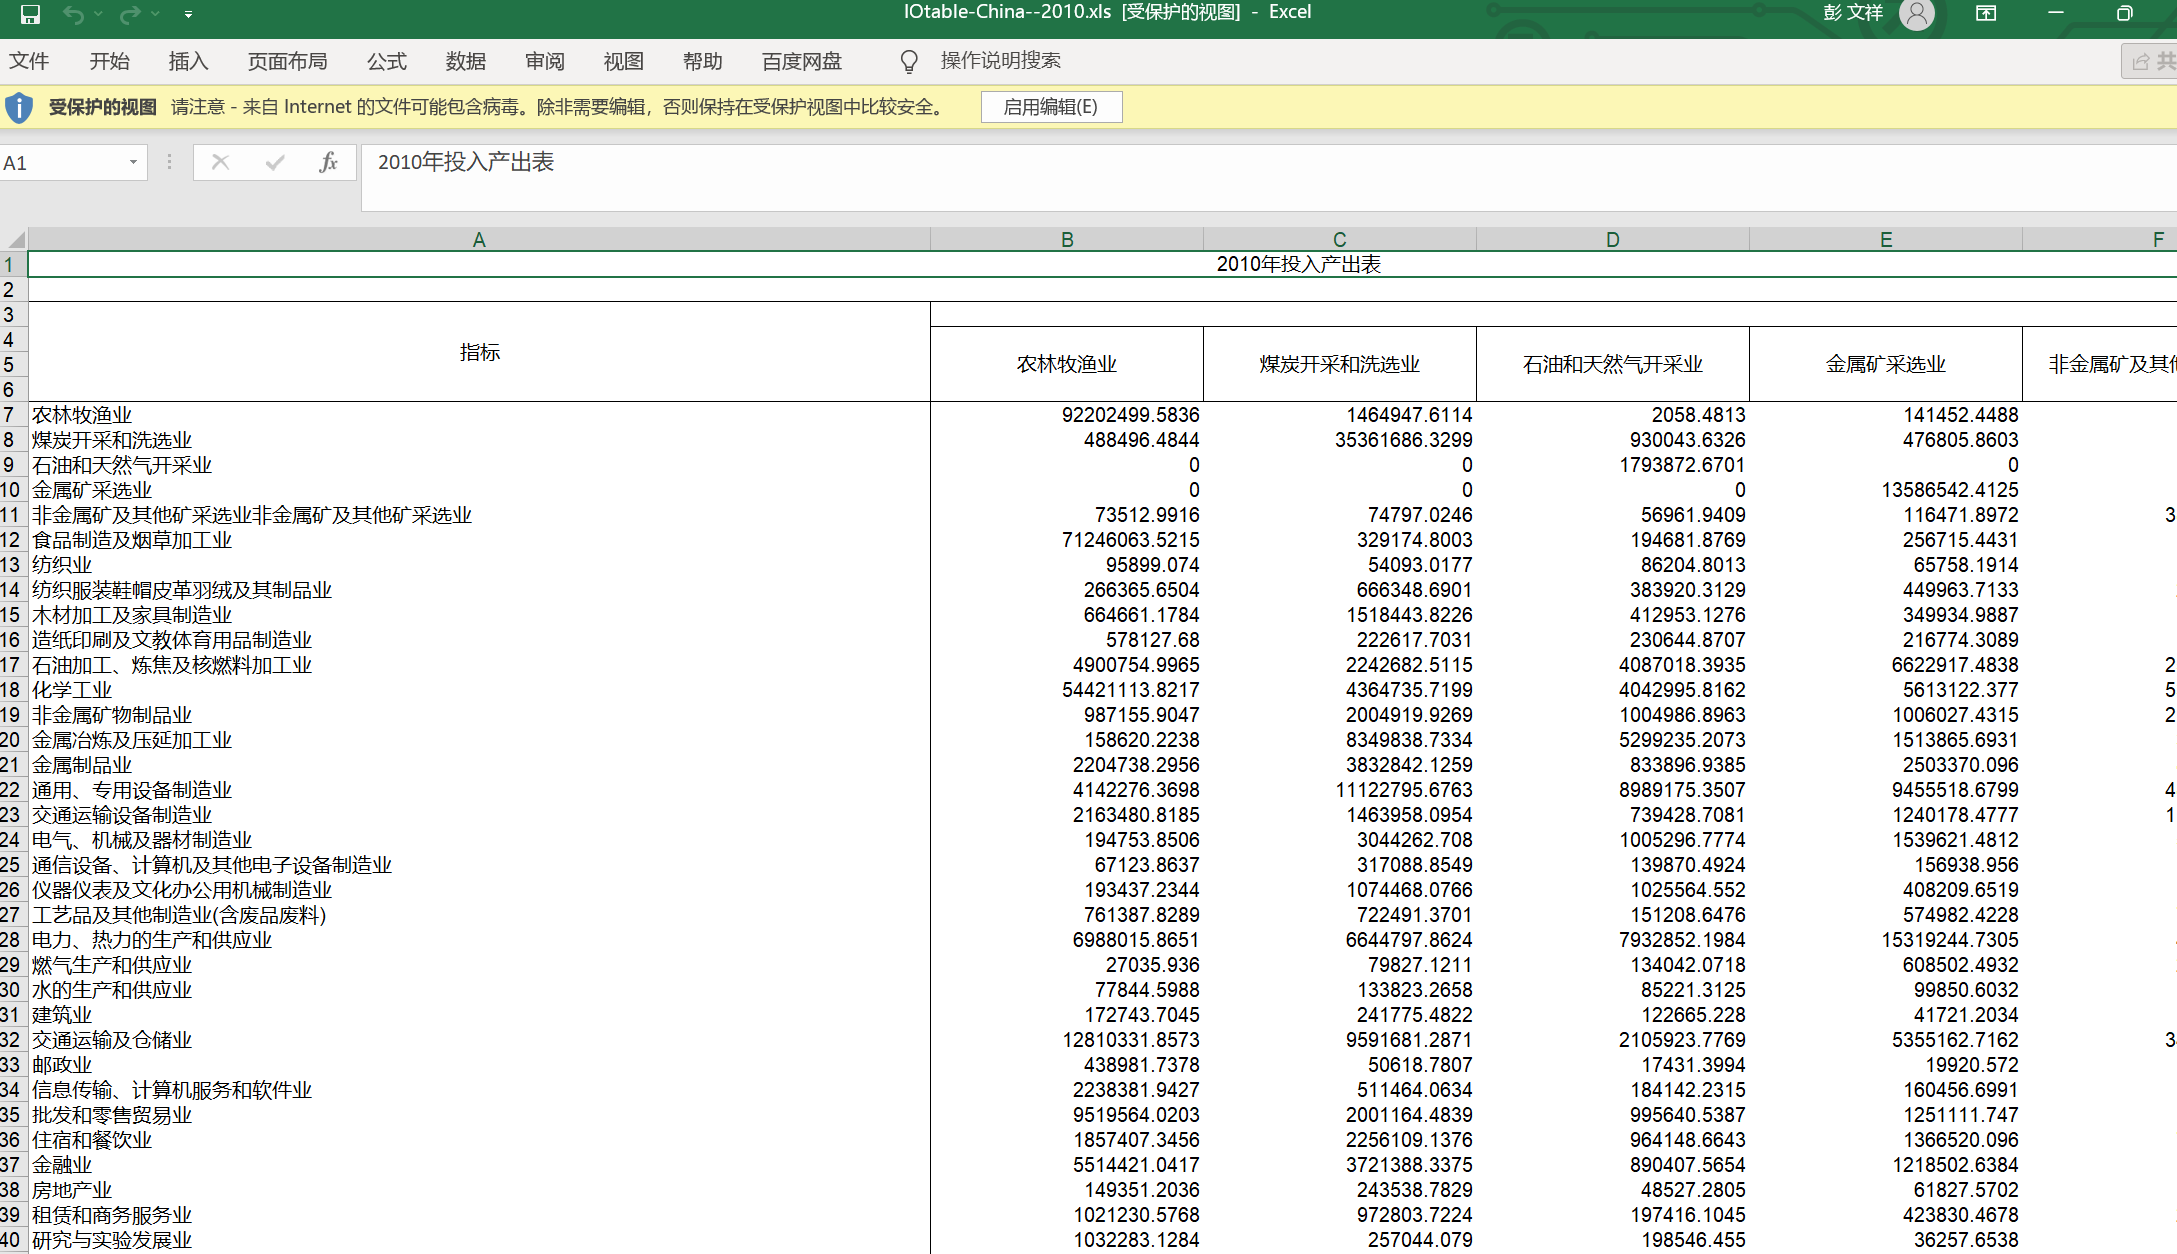Screen dimensions: 2177x1254
Task: Open Customize Quick Access Toolbar dropdown
Action: coord(188,14)
